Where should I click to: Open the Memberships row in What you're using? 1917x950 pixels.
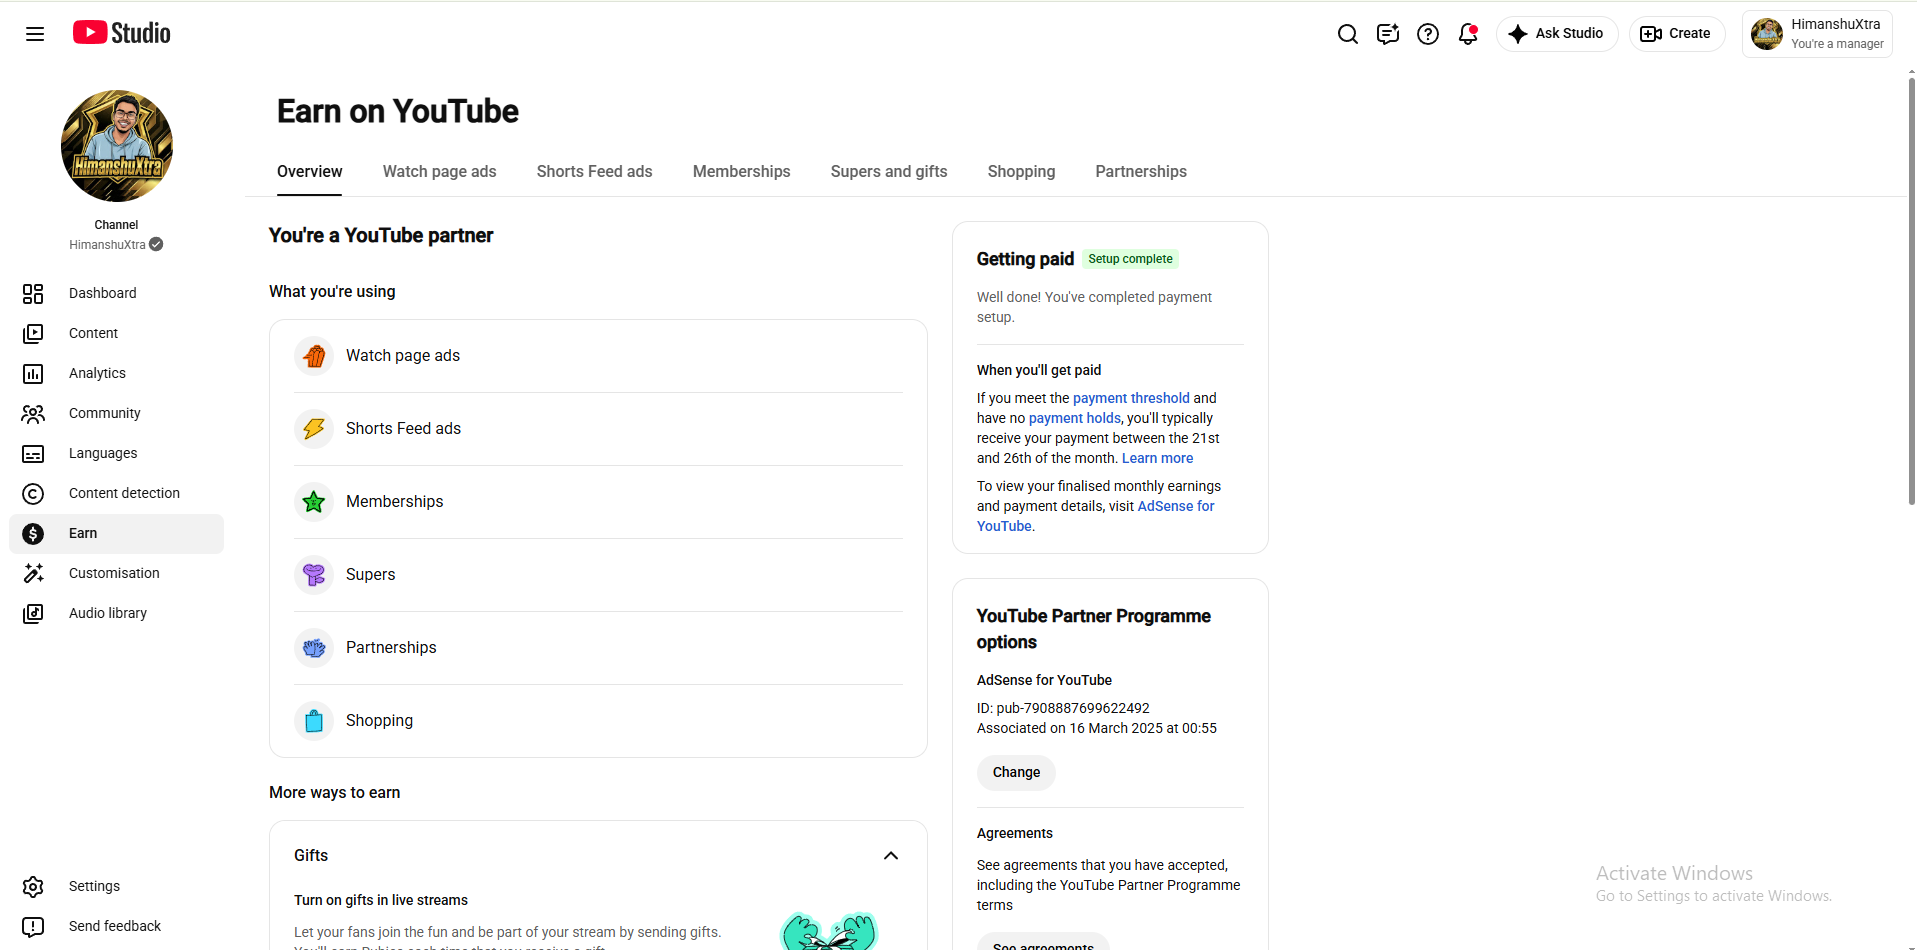(598, 502)
